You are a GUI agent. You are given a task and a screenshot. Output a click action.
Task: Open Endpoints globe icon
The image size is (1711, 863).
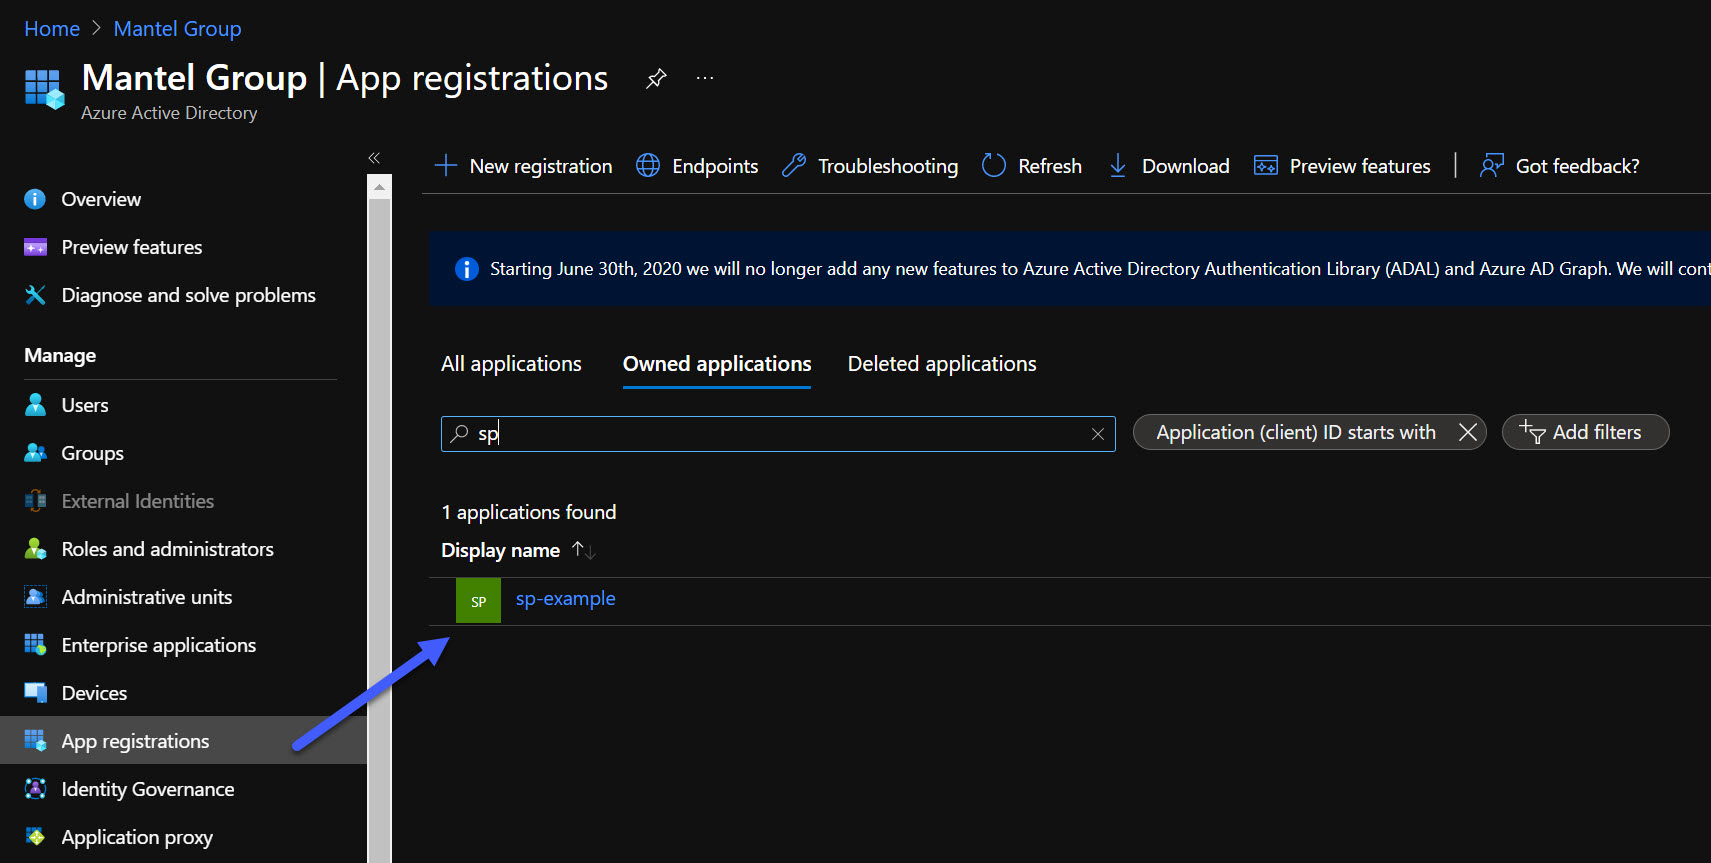pos(648,166)
